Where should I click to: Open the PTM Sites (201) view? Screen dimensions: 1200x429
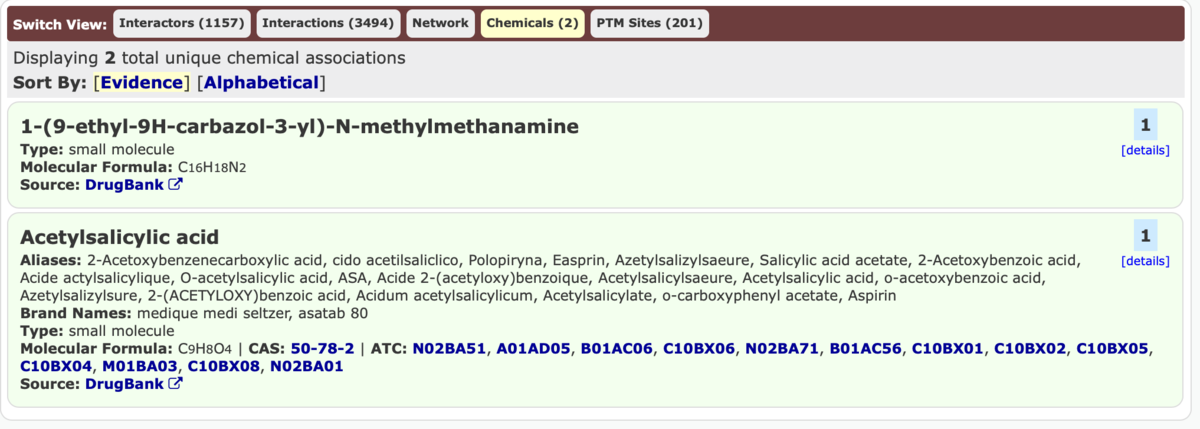pos(649,23)
